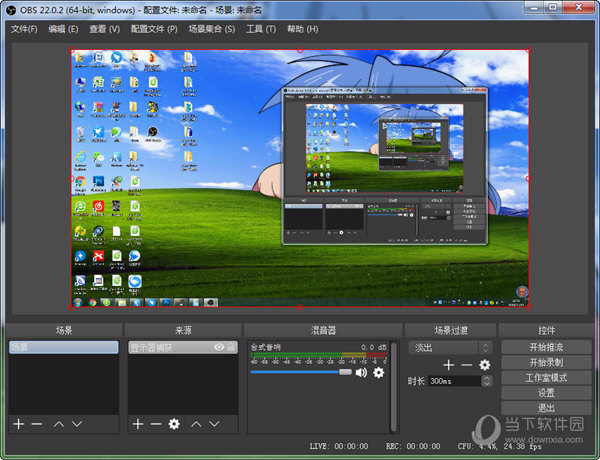Viewport: 600px width, 460px height.
Task: Toggle the lock on the 显示器捕获 source
Action: point(231,347)
